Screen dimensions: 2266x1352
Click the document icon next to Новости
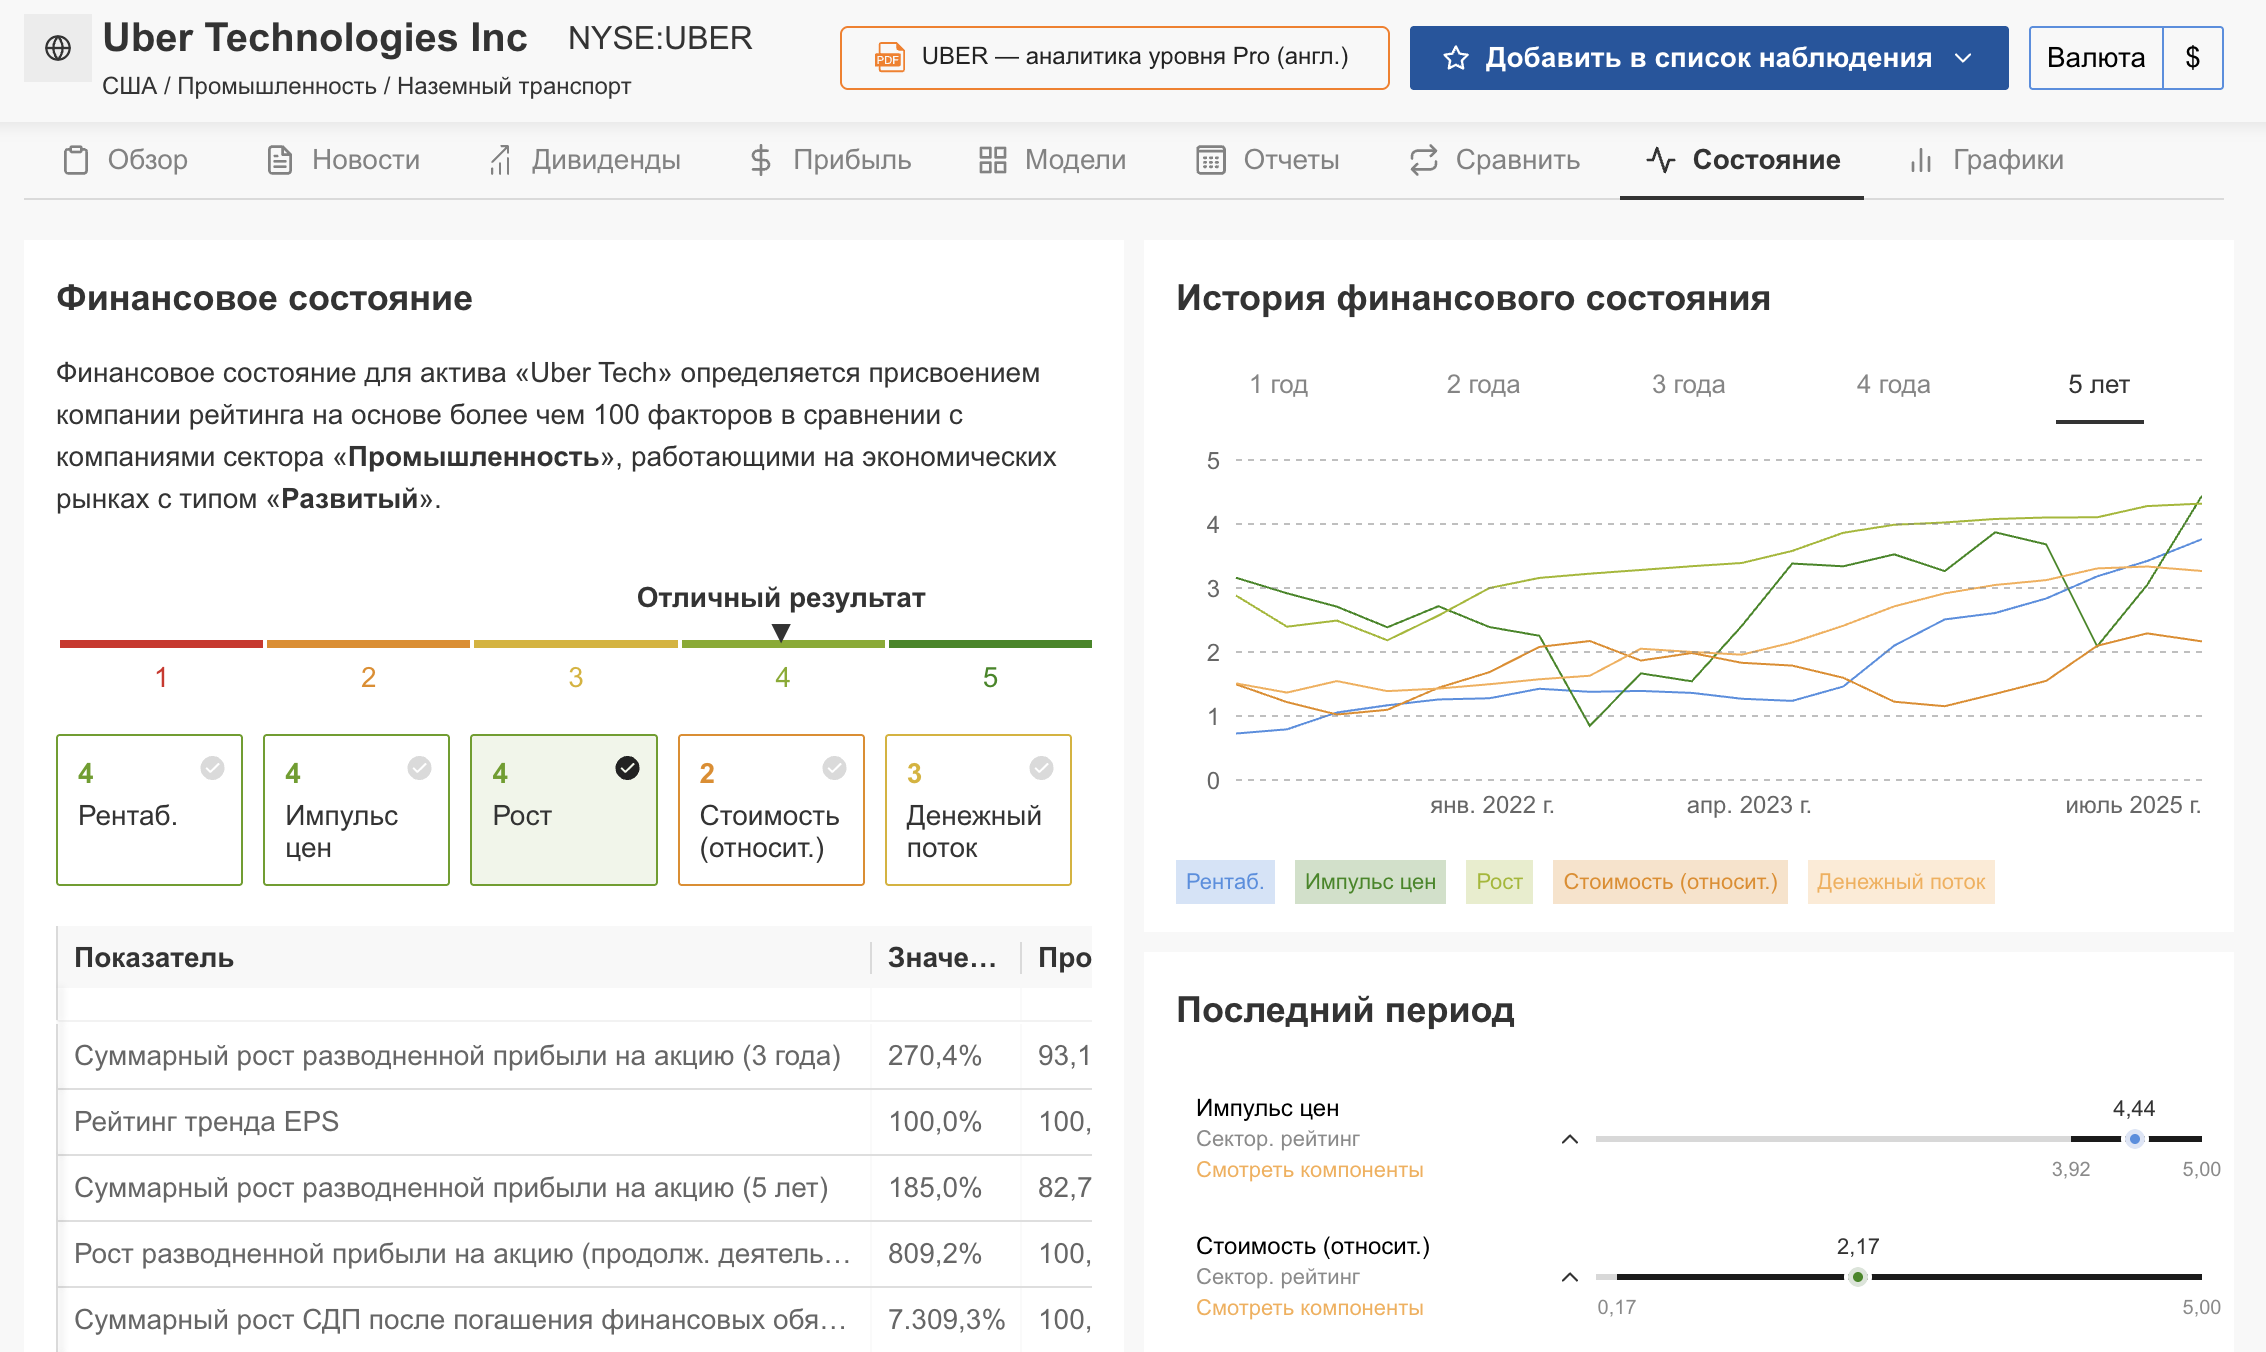[280, 160]
